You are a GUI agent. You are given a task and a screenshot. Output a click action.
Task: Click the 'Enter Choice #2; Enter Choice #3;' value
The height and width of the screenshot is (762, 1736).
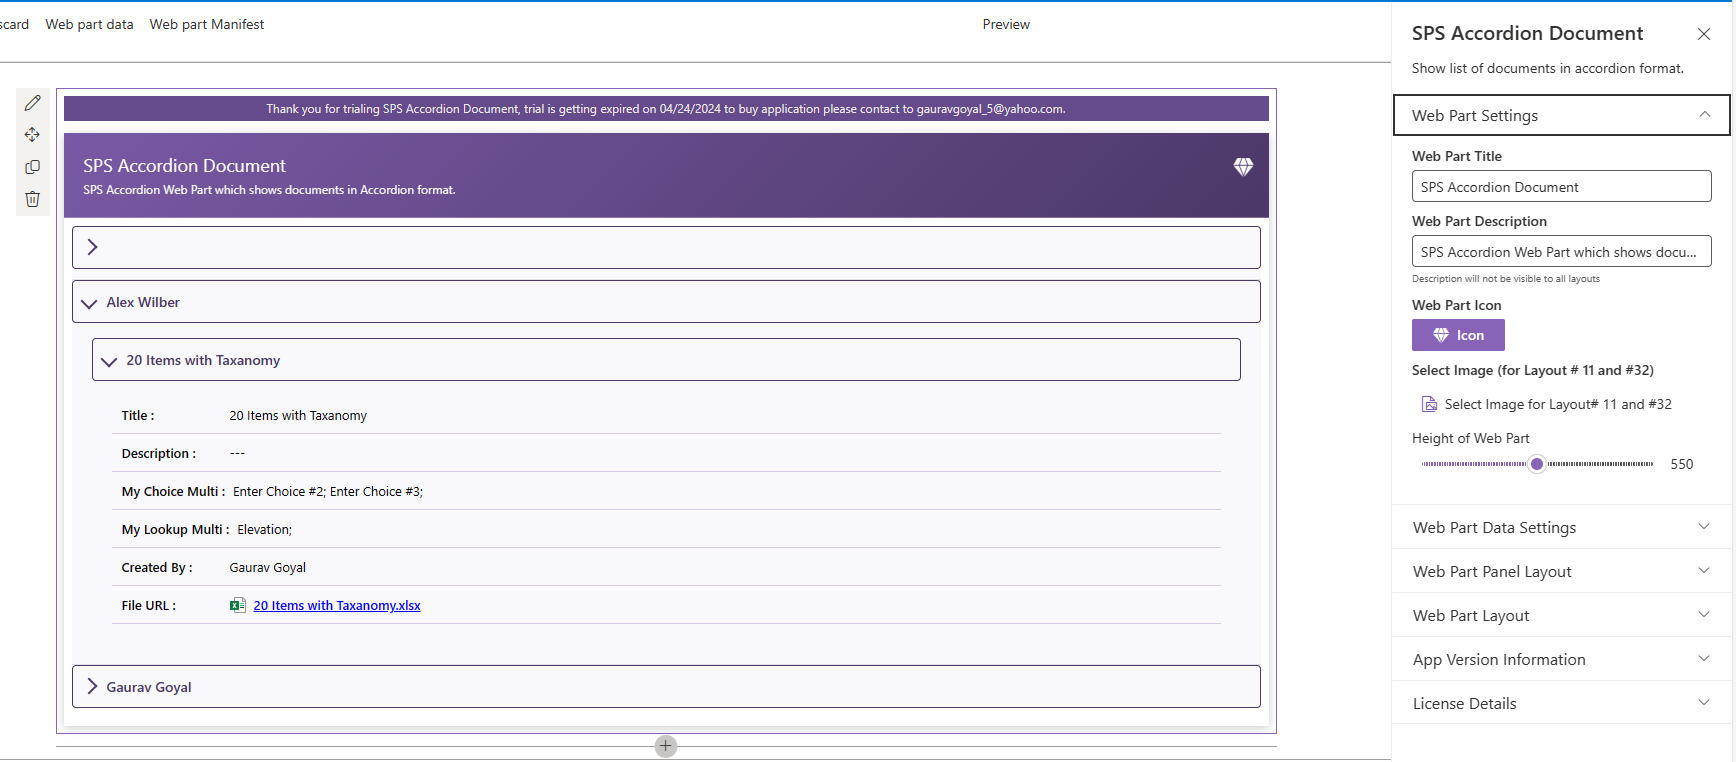(328, 491)
